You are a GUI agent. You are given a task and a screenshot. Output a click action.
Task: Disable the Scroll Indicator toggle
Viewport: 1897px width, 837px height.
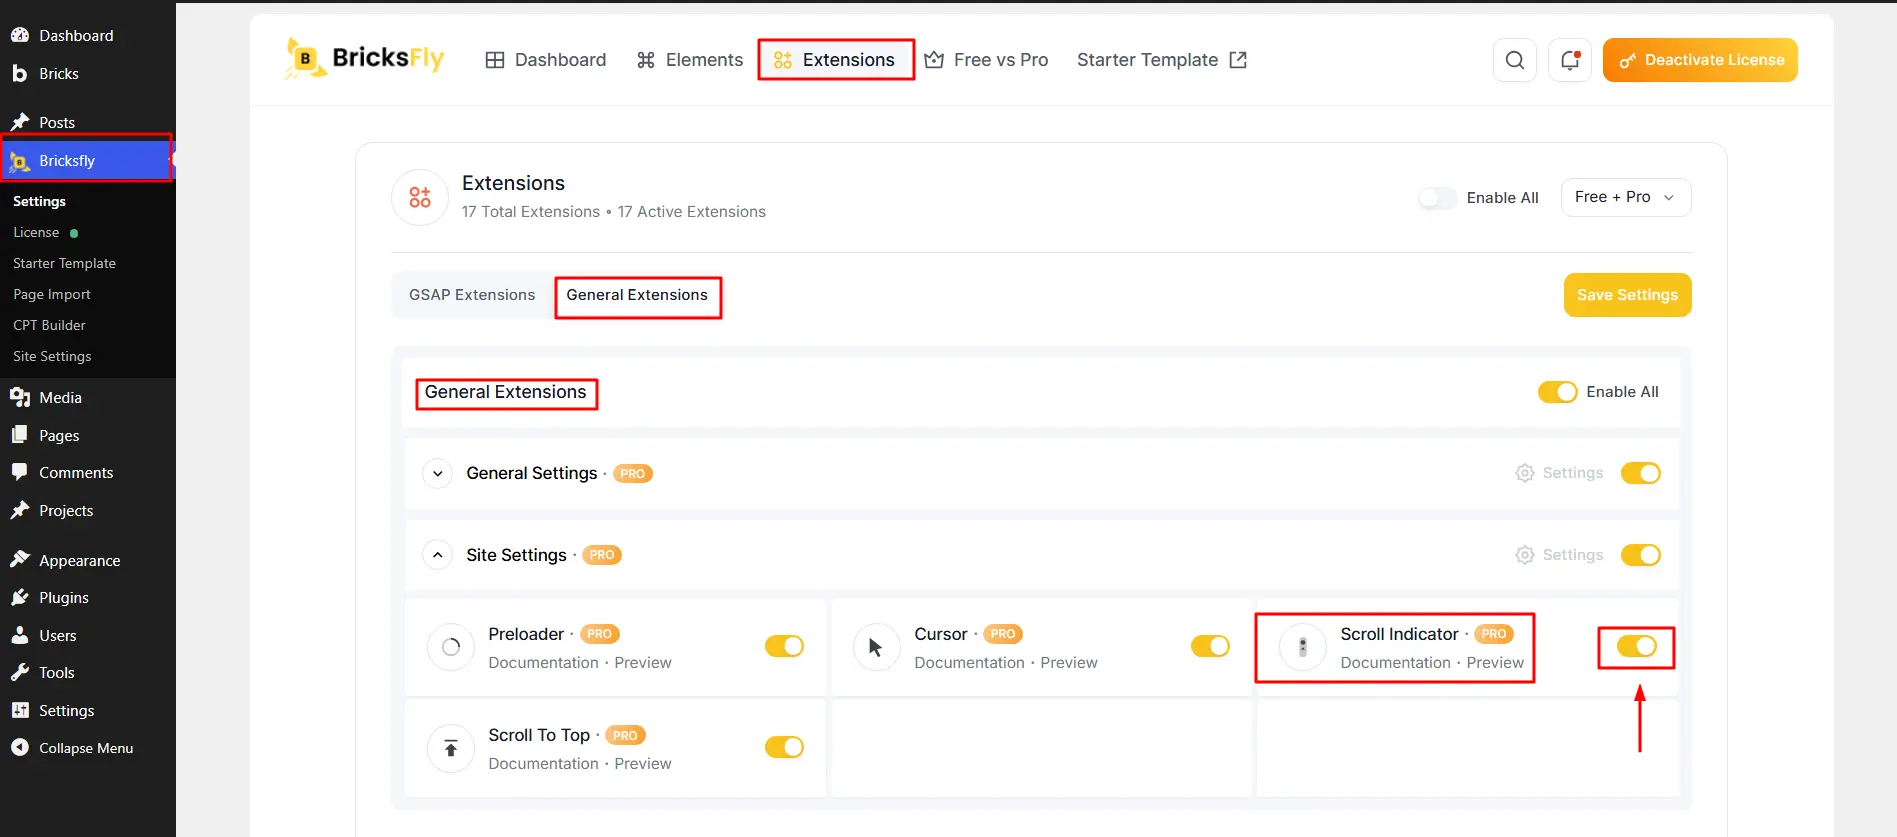[1637, 647]
